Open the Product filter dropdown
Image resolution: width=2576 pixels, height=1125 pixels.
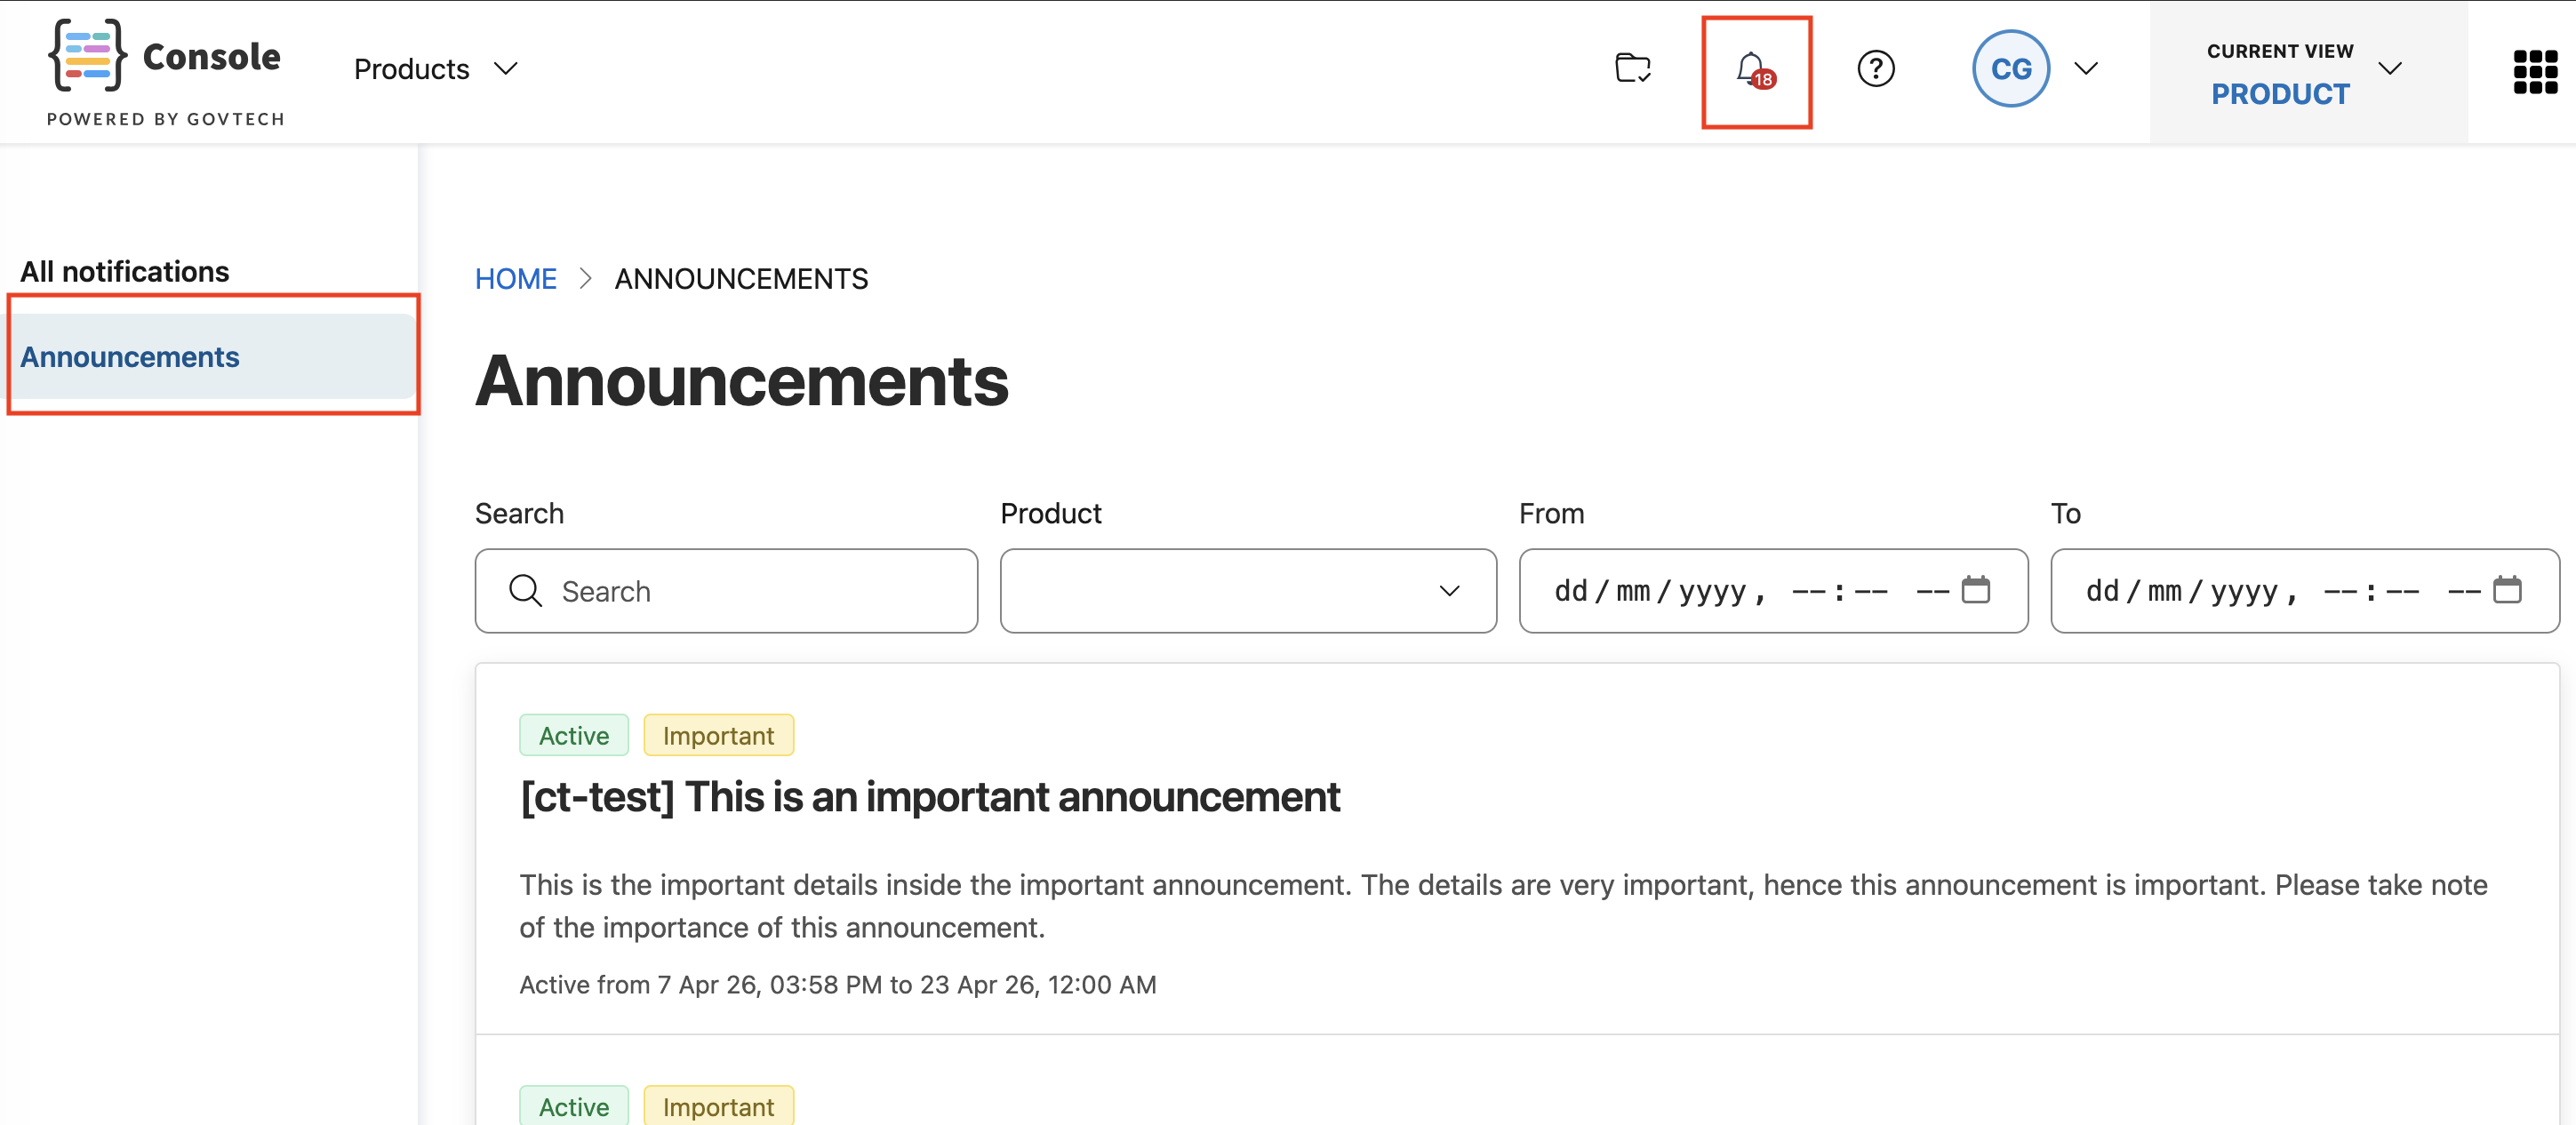click(1248, 590)
